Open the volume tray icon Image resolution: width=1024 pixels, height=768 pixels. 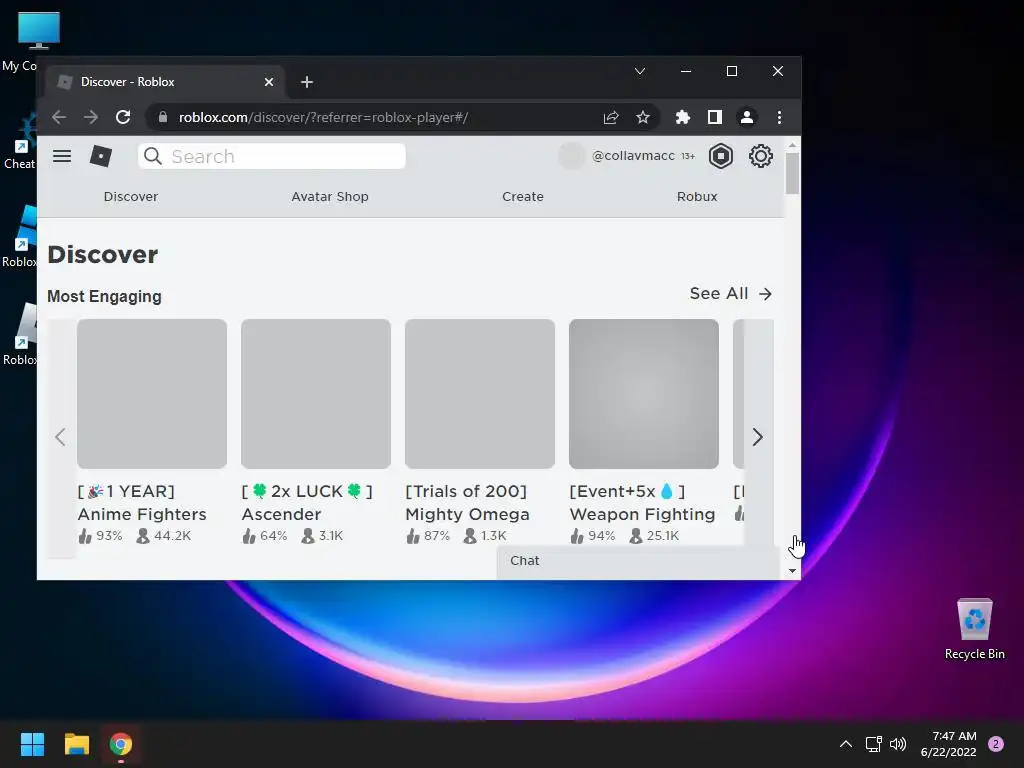click(899, 744)
